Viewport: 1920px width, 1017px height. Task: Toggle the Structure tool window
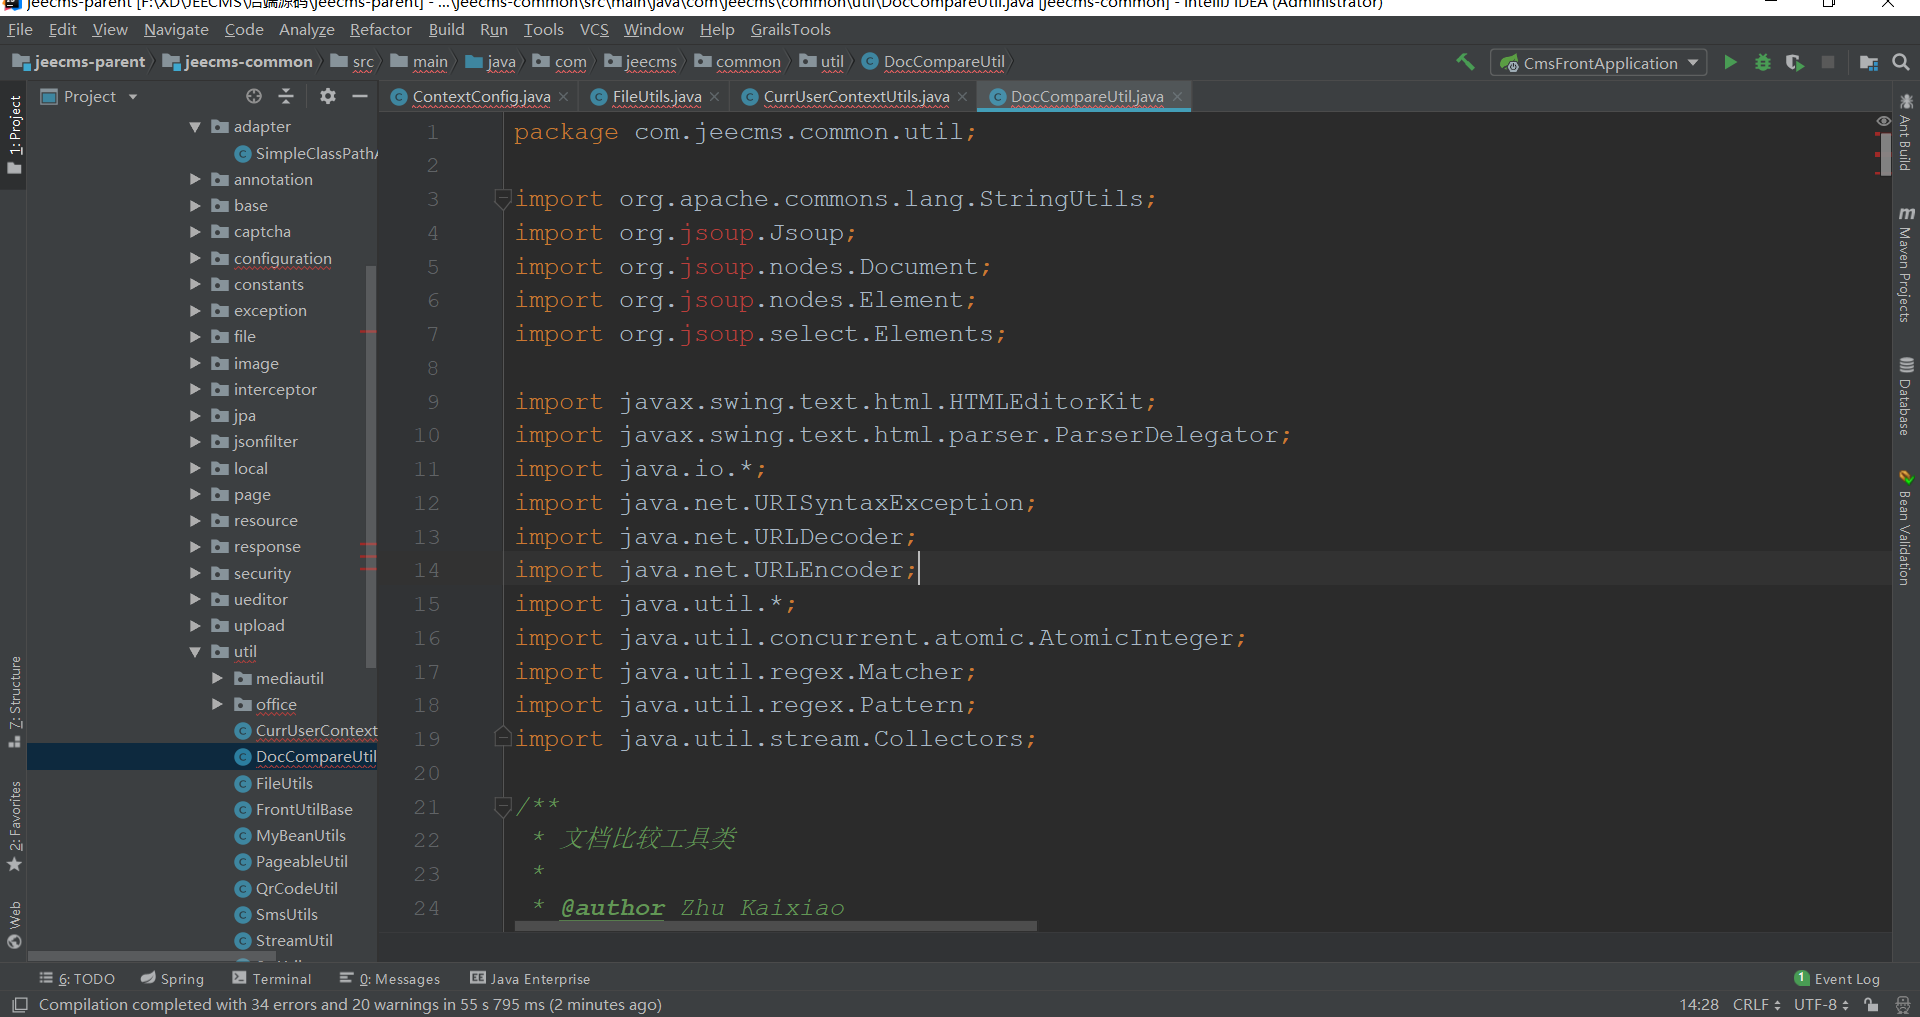pyautogui.click(x=15, y=701)
